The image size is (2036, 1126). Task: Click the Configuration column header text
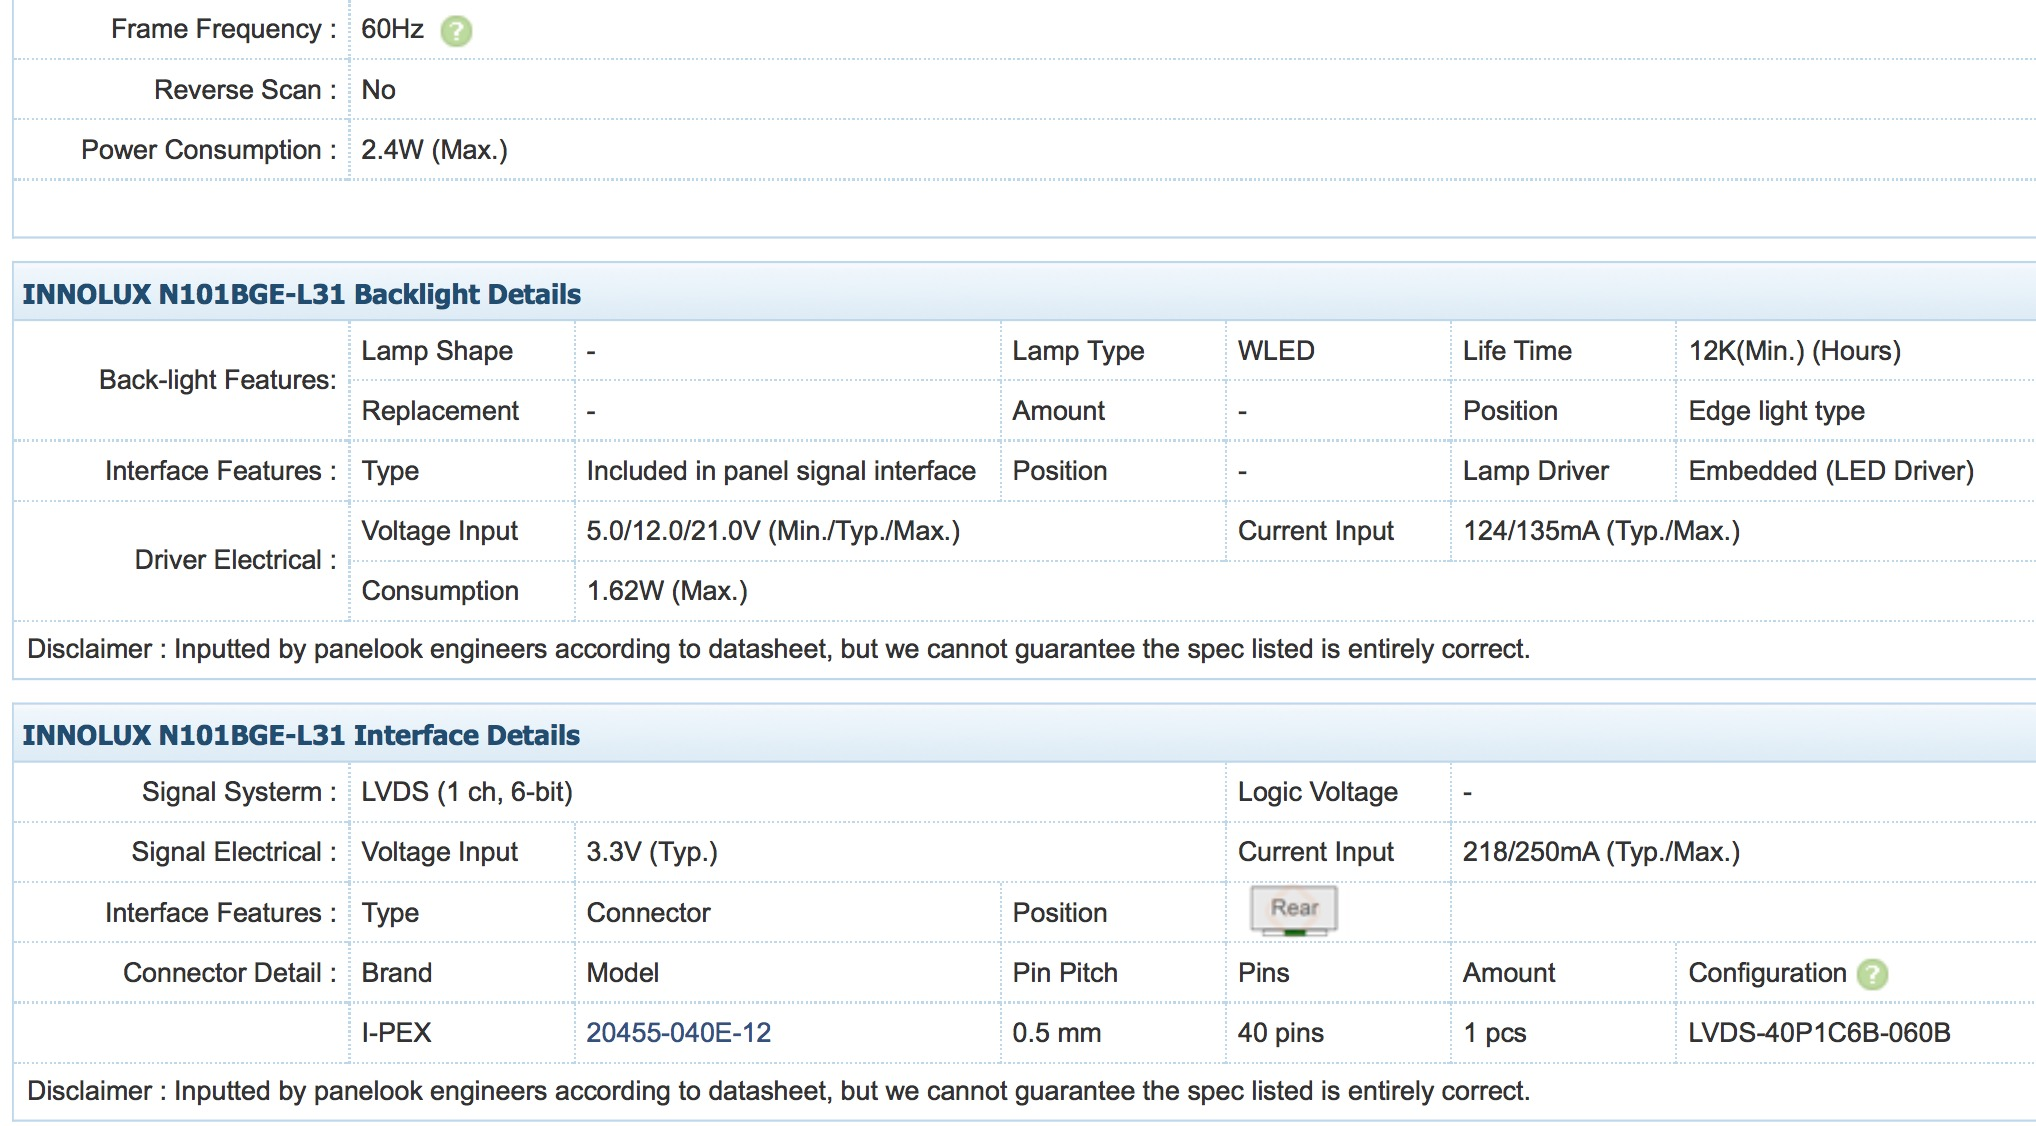click(x=1767, y=973)
